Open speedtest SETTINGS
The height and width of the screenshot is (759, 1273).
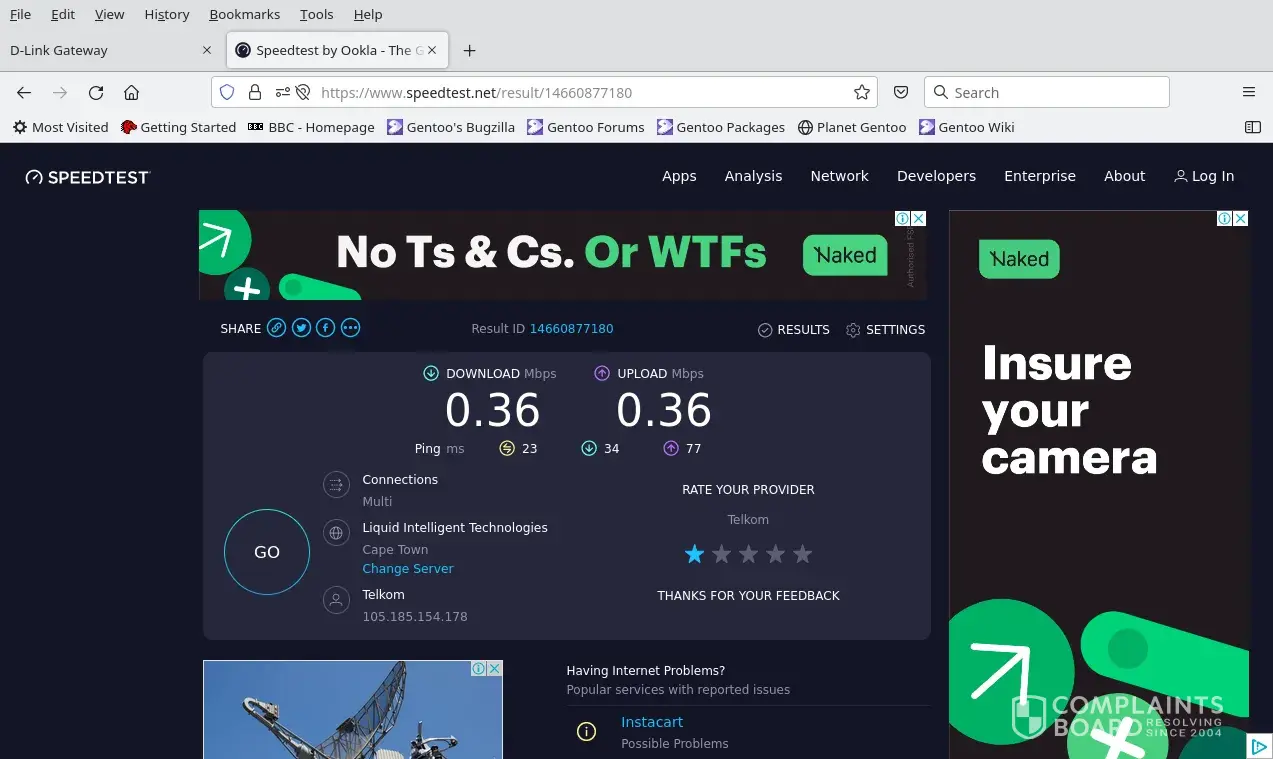point(885,330)
